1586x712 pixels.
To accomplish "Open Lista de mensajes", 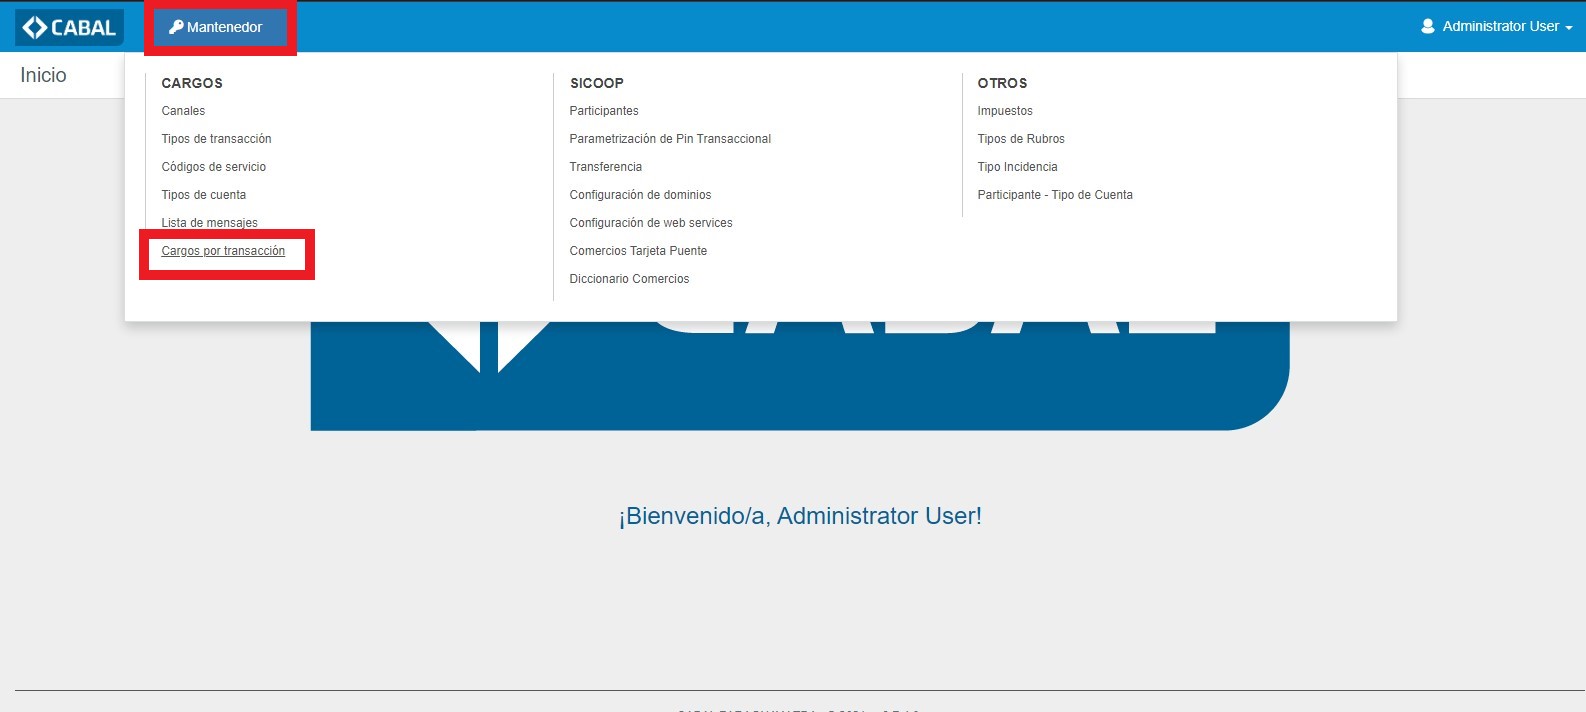I will 209,223.
